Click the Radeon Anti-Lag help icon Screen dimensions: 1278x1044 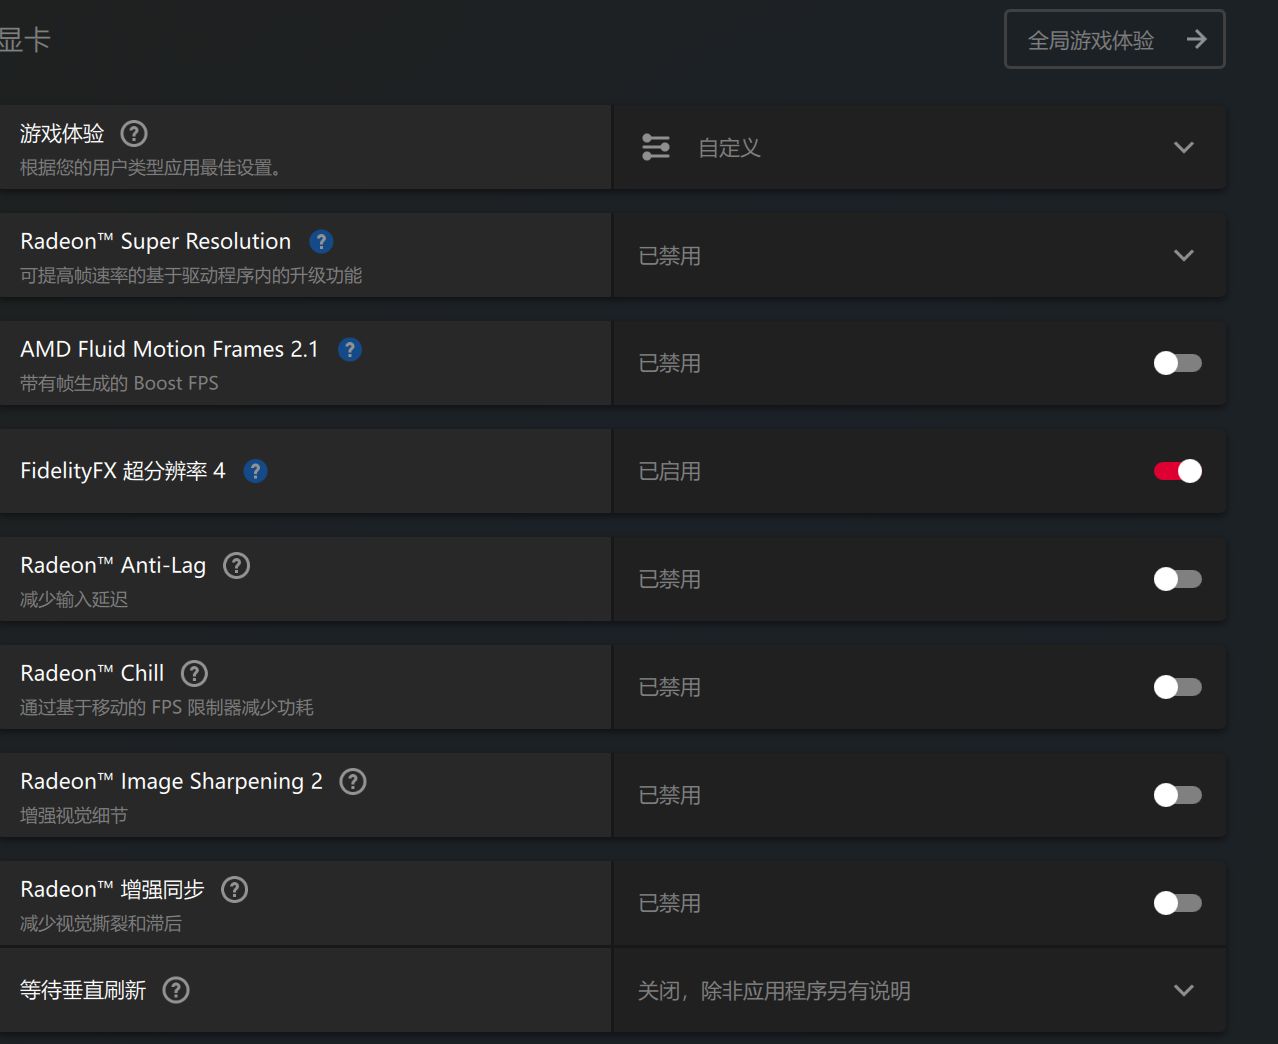point(236,565)
